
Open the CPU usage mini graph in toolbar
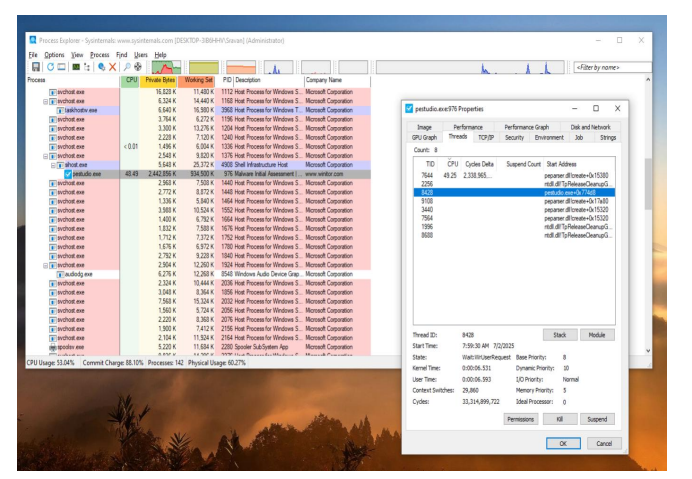(164, 66)
